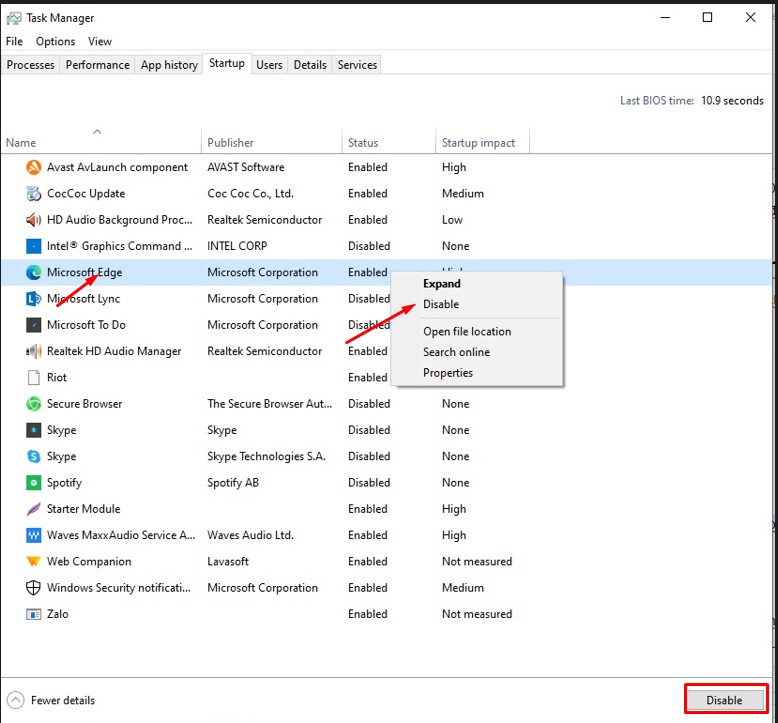Collapse view using Fewer details arrow
The image size is (778, 723).
point(15,700)
